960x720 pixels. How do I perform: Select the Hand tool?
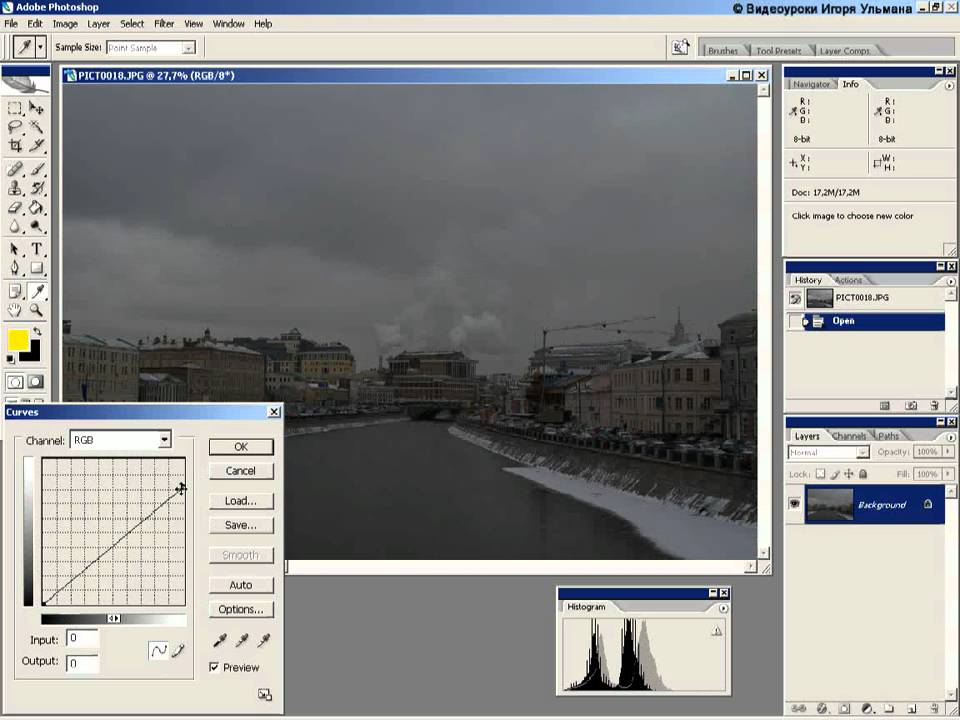point(15,311)
